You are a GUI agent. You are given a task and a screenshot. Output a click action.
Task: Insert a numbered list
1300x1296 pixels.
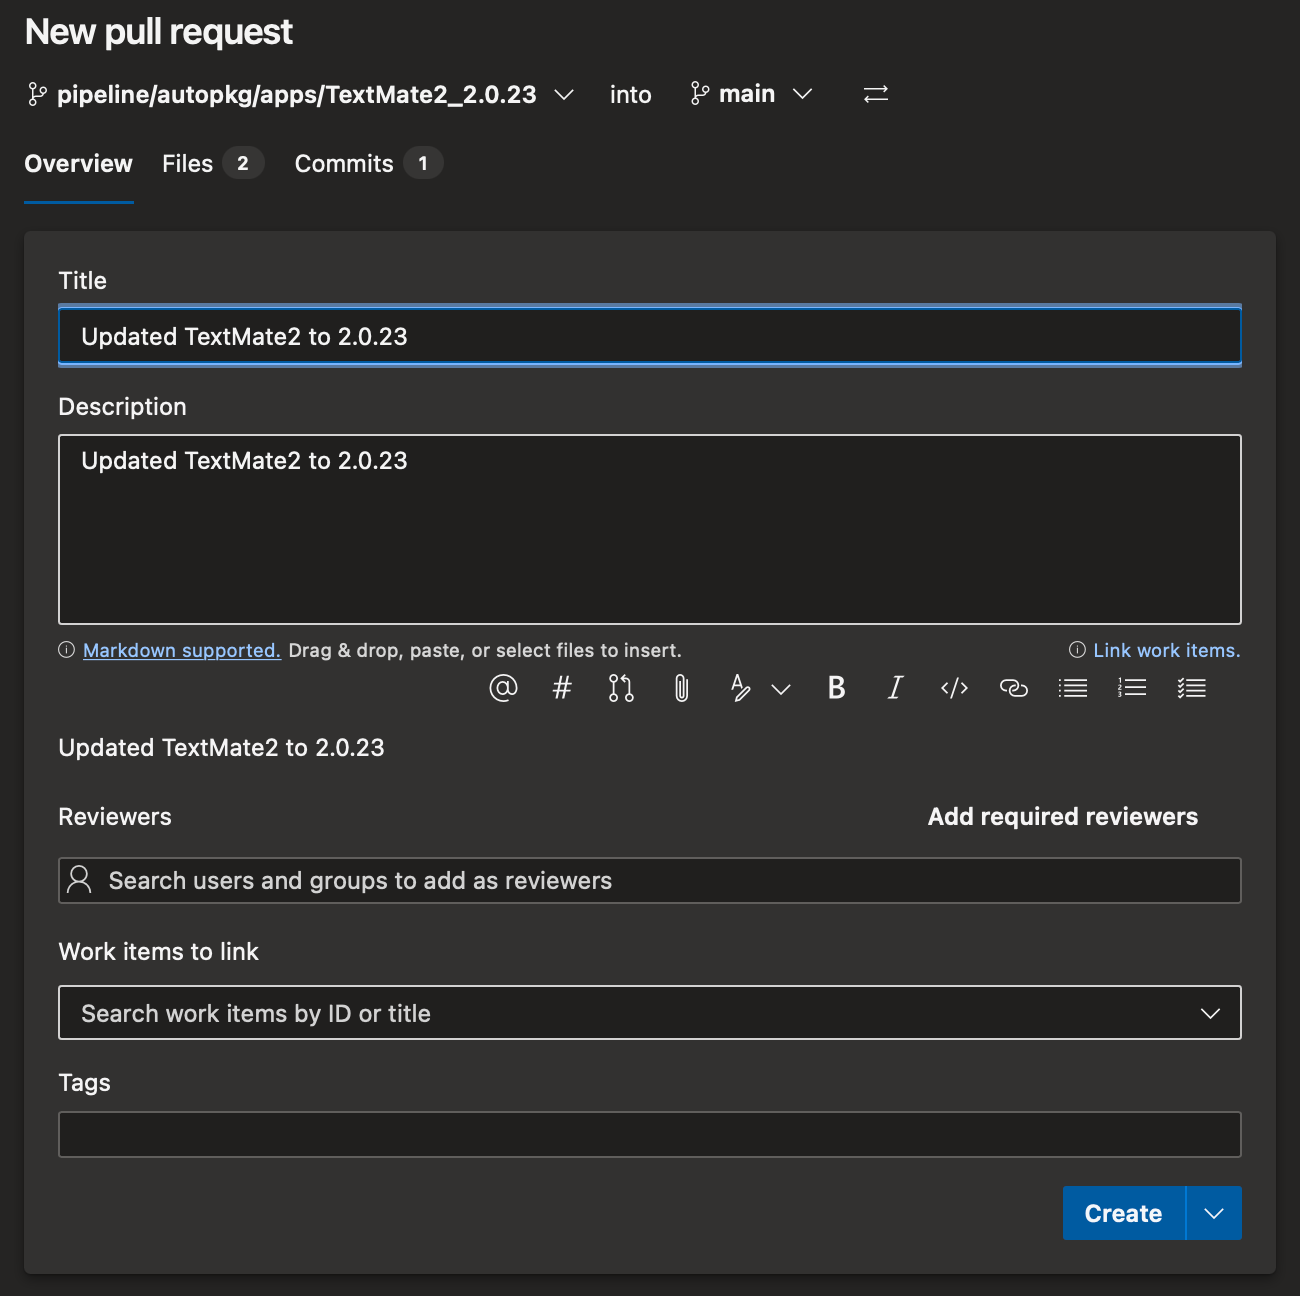(1132, 688)
